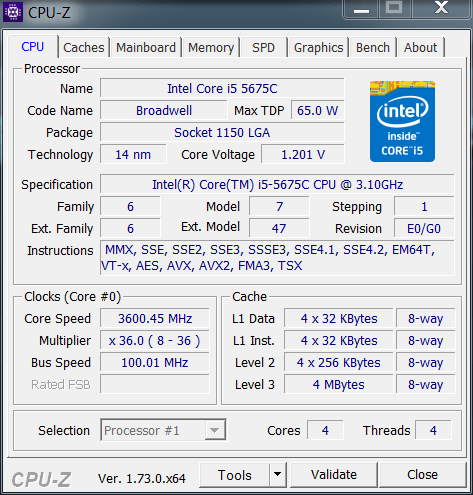Viewport: 473px width, 495px height.
Task: Click the Model value 7
Action: pyautogui.click(x=279, y=206)
